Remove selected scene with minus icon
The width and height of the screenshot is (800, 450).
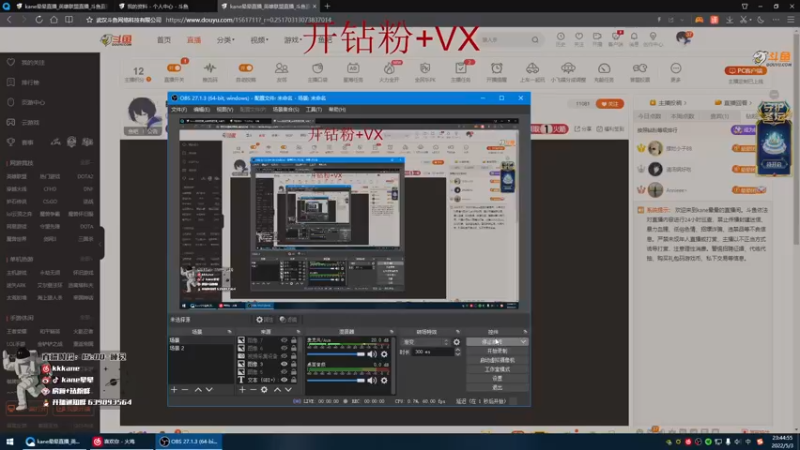185,389
